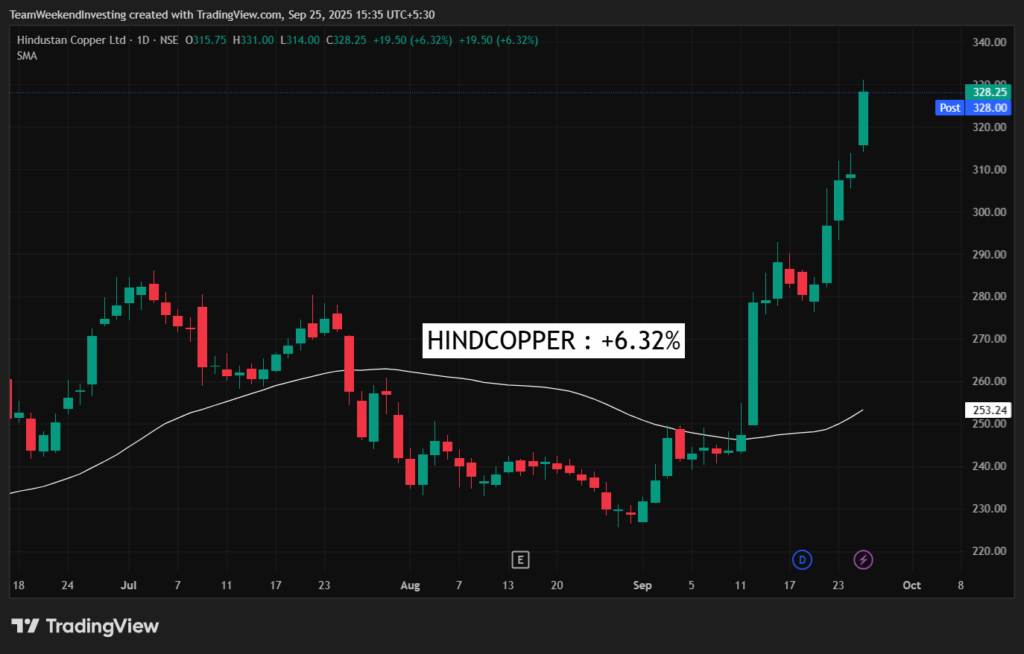The image size is (1024, 654).
Task: Click the low value L314.00
Action: tap(300, 40)
